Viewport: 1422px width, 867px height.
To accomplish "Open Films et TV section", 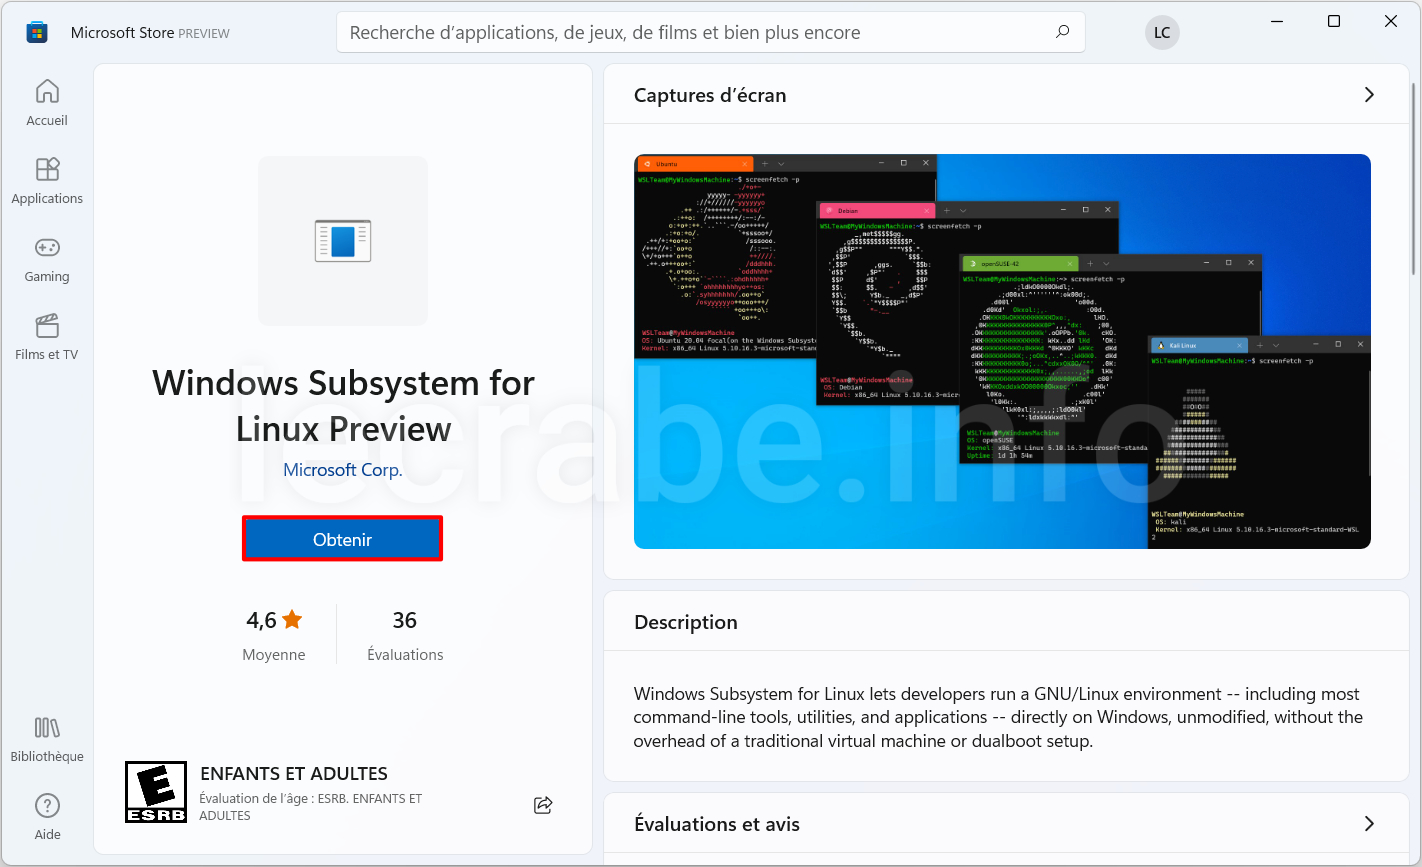I will click(47, 337).
